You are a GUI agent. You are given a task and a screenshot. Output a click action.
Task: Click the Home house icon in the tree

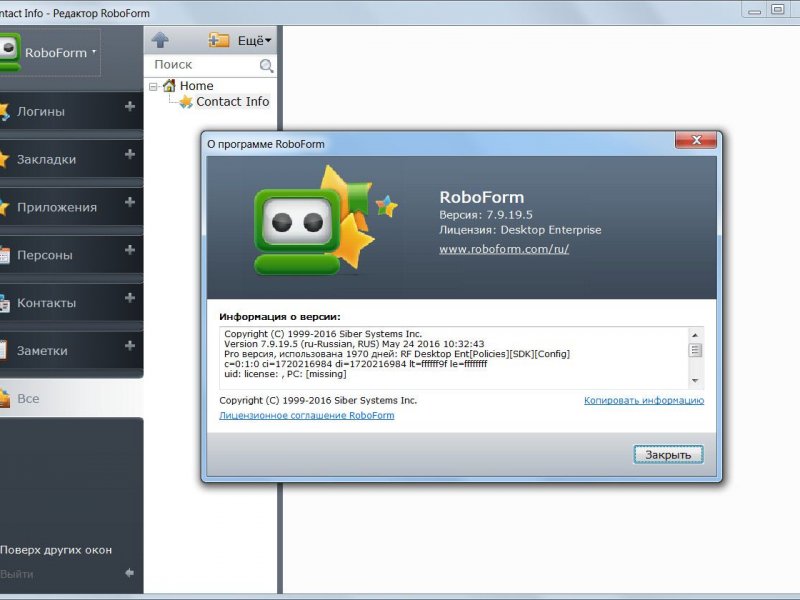click(169, 86)
